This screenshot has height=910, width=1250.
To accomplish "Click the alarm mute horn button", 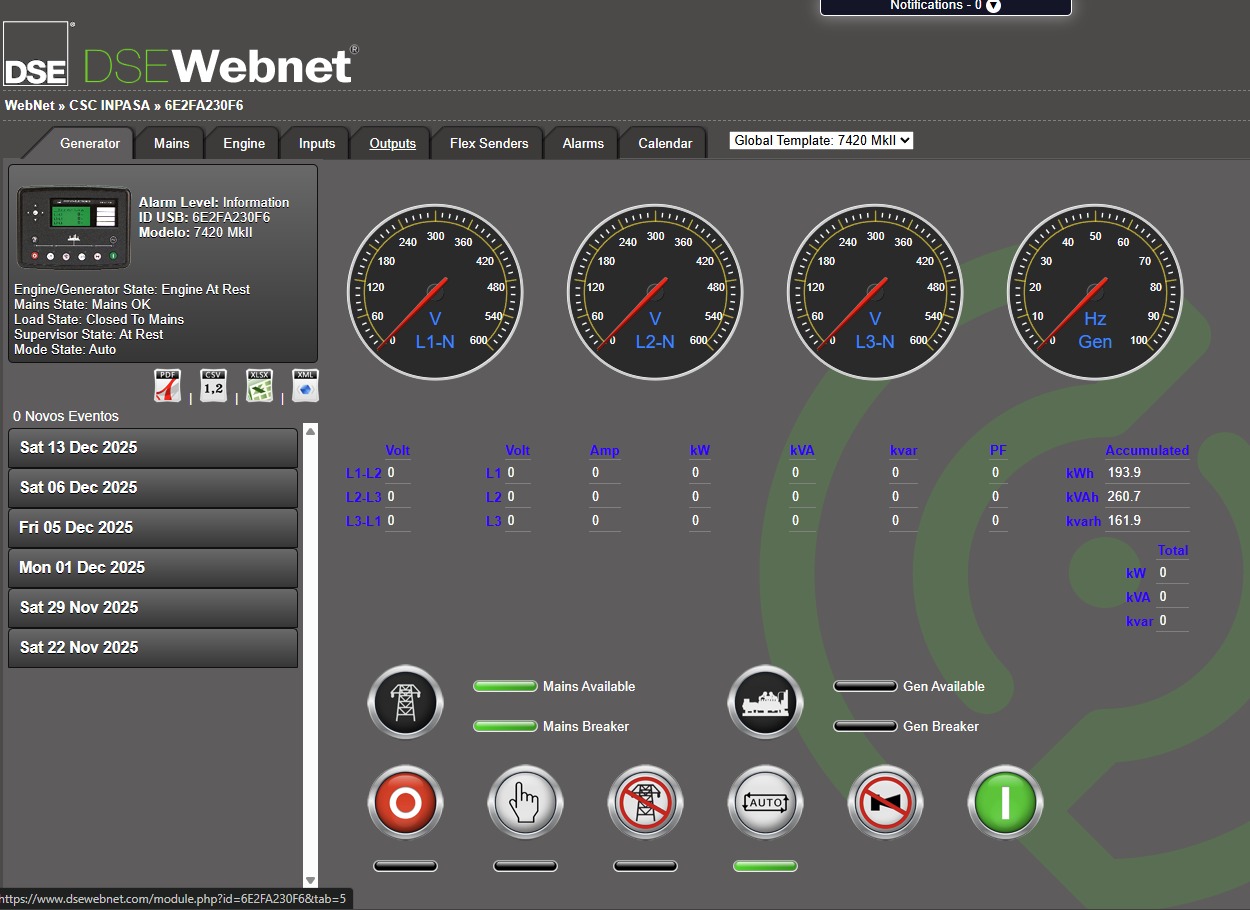I will pos(885,803).
